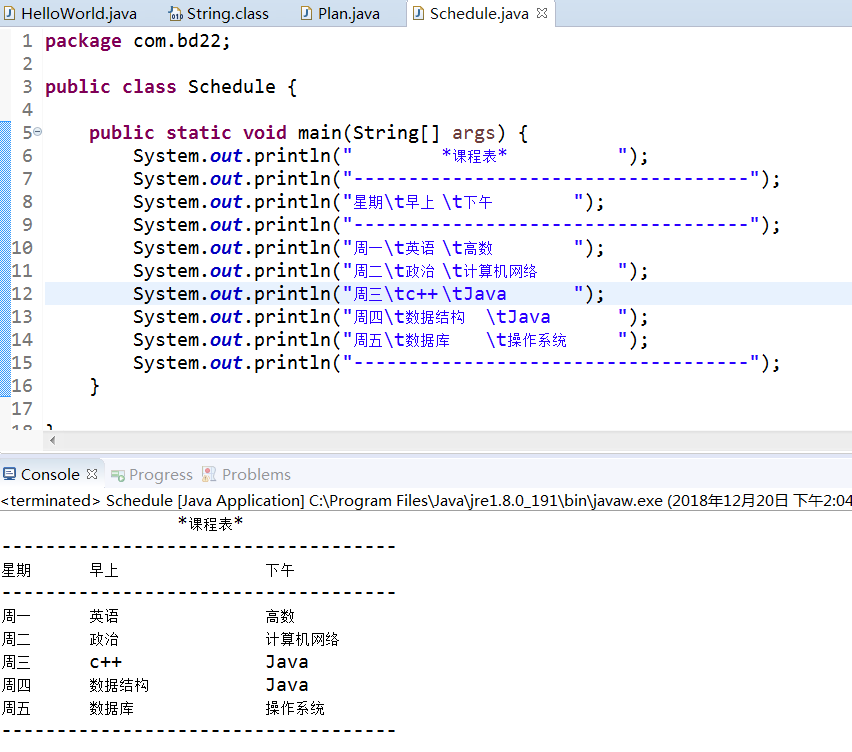Click the 'package' keyword on line 1
Viewport: 852px width, 752px height.
tap(83, 41)
